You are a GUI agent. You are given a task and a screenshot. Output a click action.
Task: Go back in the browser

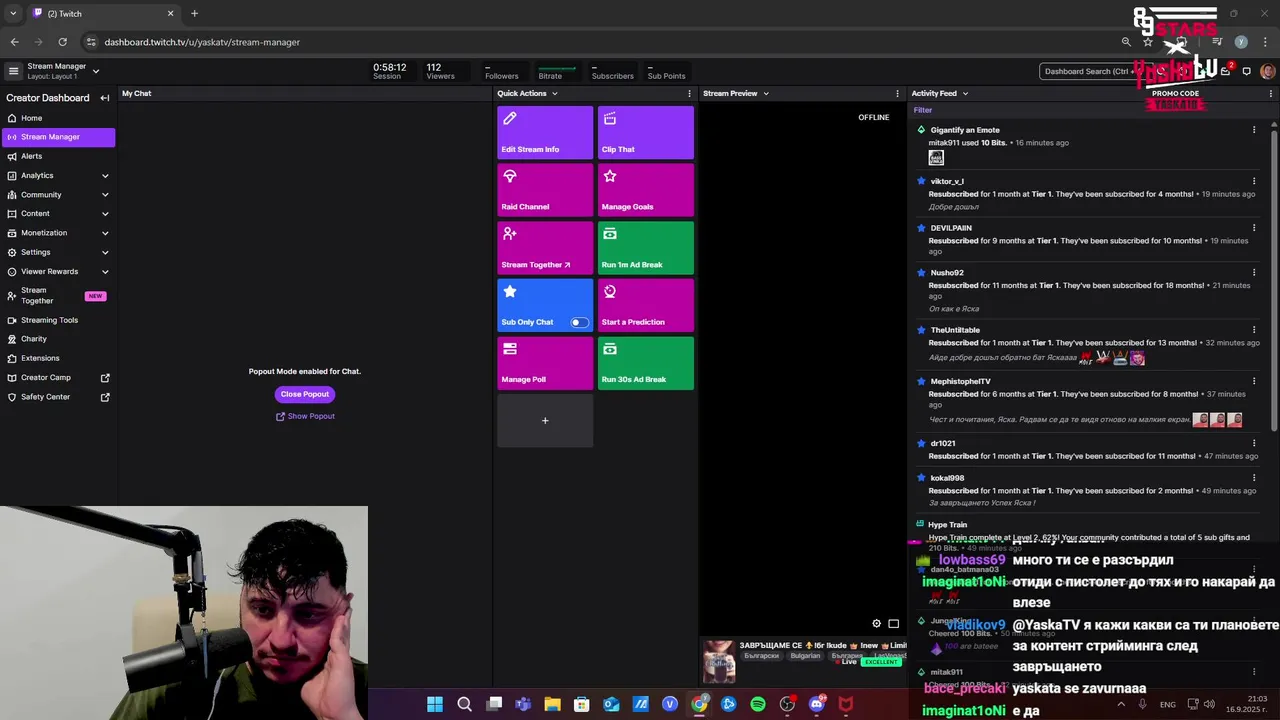tap(14, 42)
